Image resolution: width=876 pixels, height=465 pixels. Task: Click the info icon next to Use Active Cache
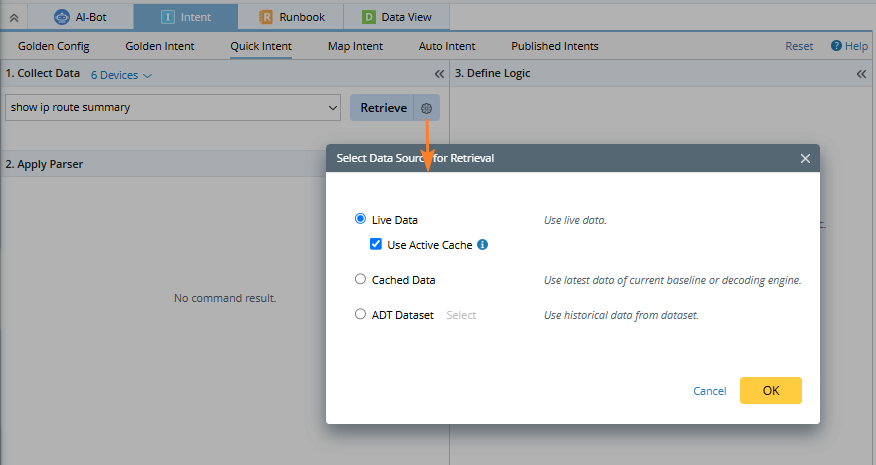[482, 244]
